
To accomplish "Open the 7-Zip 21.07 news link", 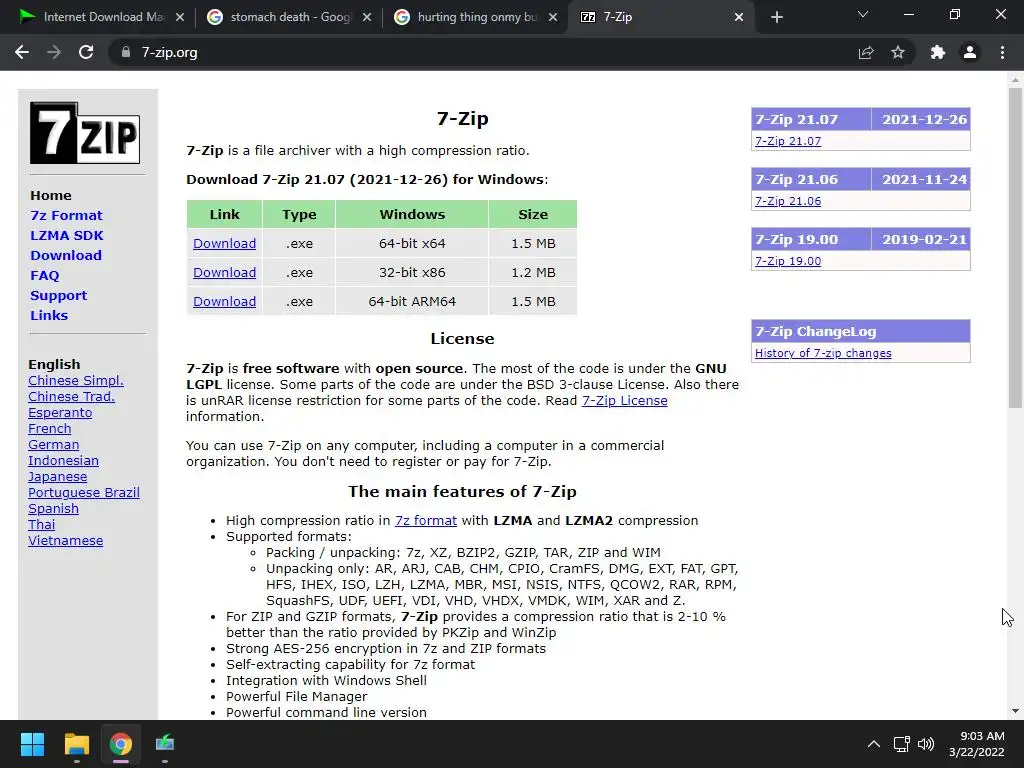I will click(x=788, y=141).
